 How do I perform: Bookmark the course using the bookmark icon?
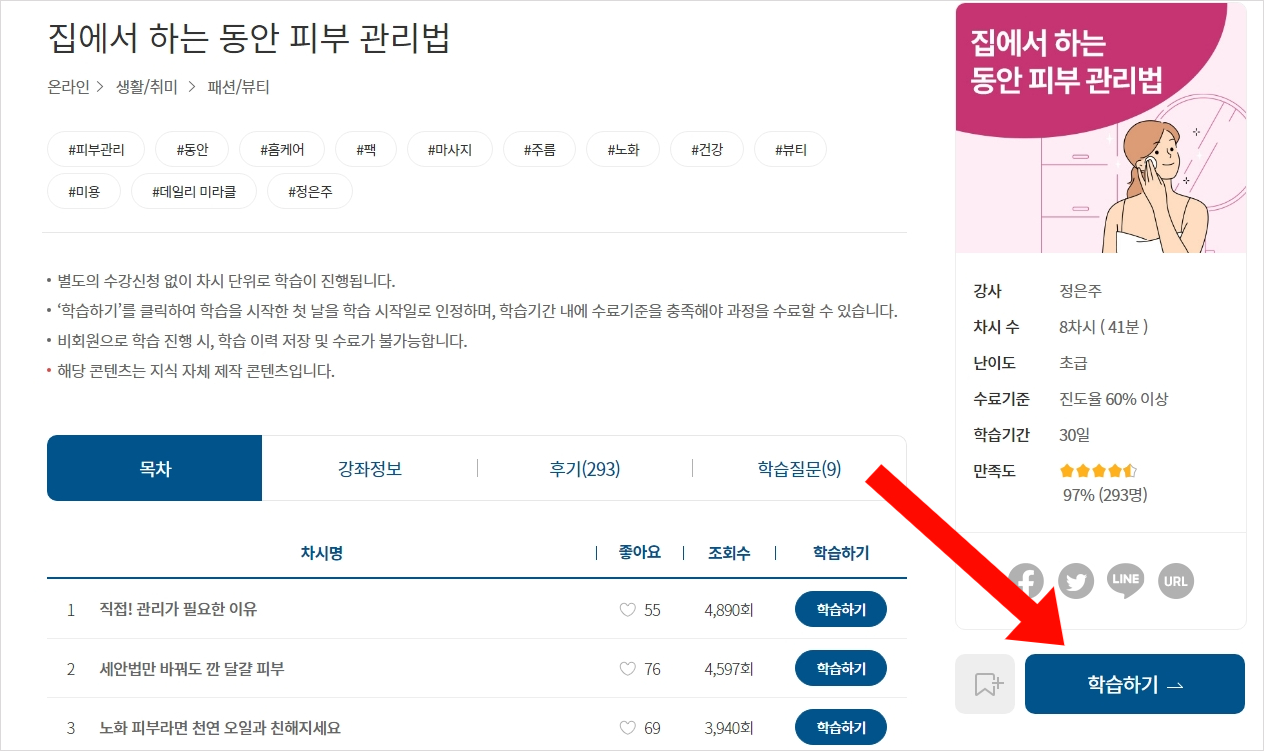pos(985,683)
